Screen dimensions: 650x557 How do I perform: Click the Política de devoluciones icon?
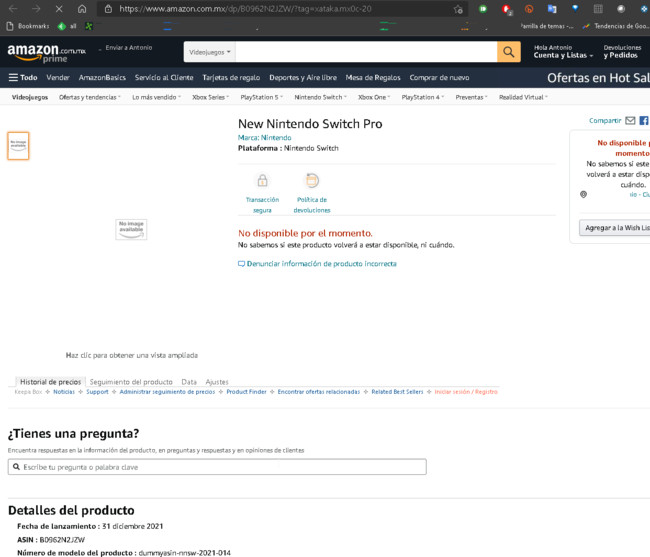click(x=312, y=181)
